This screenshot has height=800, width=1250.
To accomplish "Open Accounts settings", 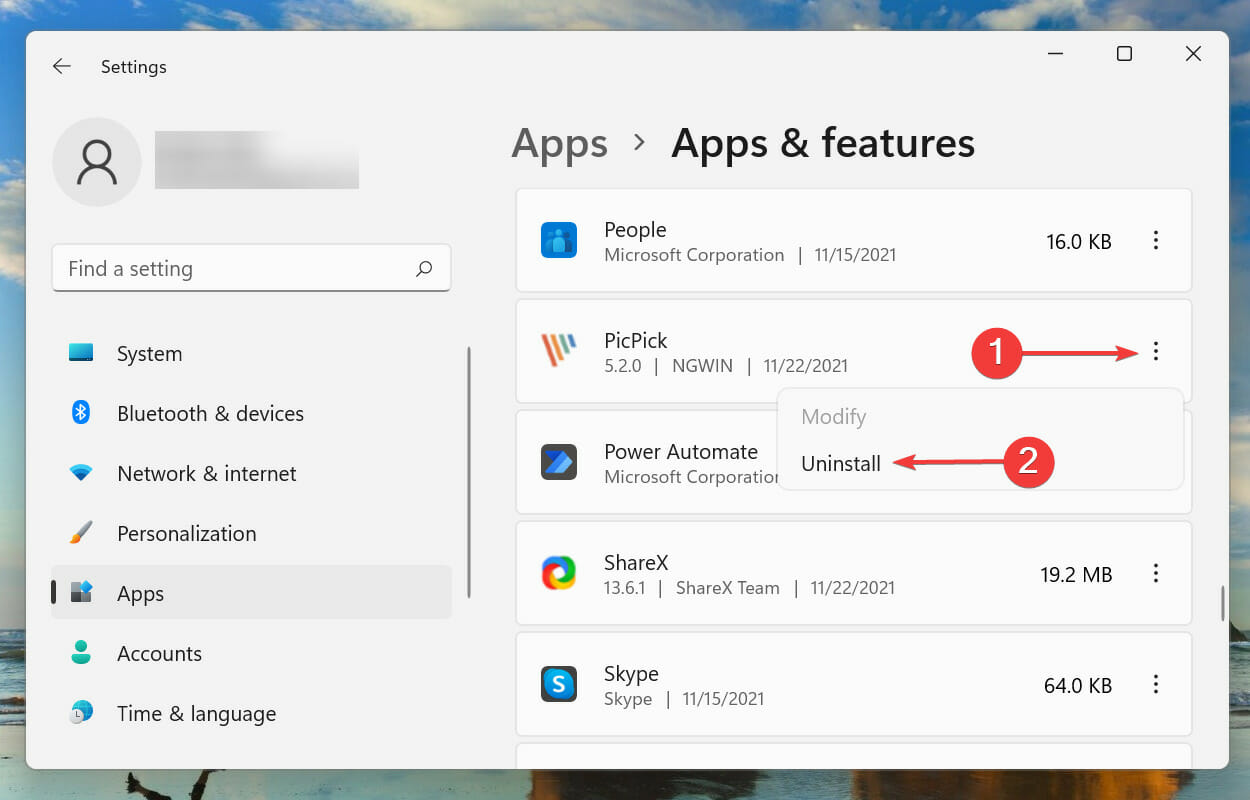I will [251, 653].
